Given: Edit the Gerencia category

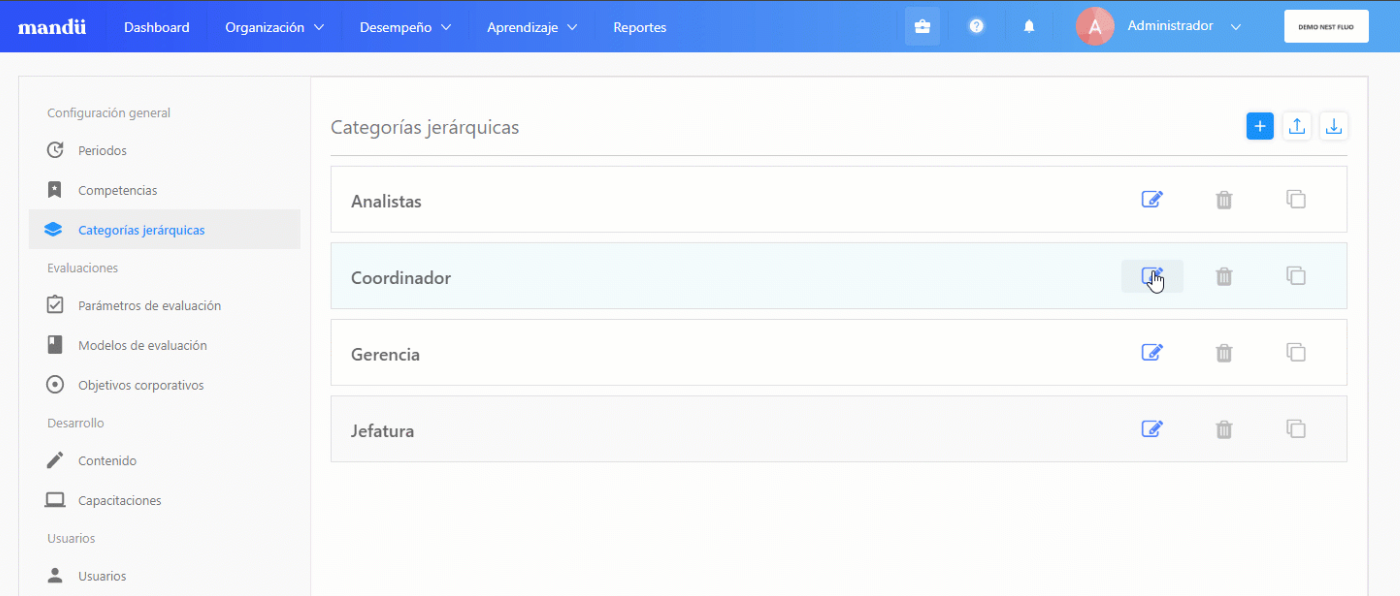Looking at the screenshot, I should tap(1152, 352).
